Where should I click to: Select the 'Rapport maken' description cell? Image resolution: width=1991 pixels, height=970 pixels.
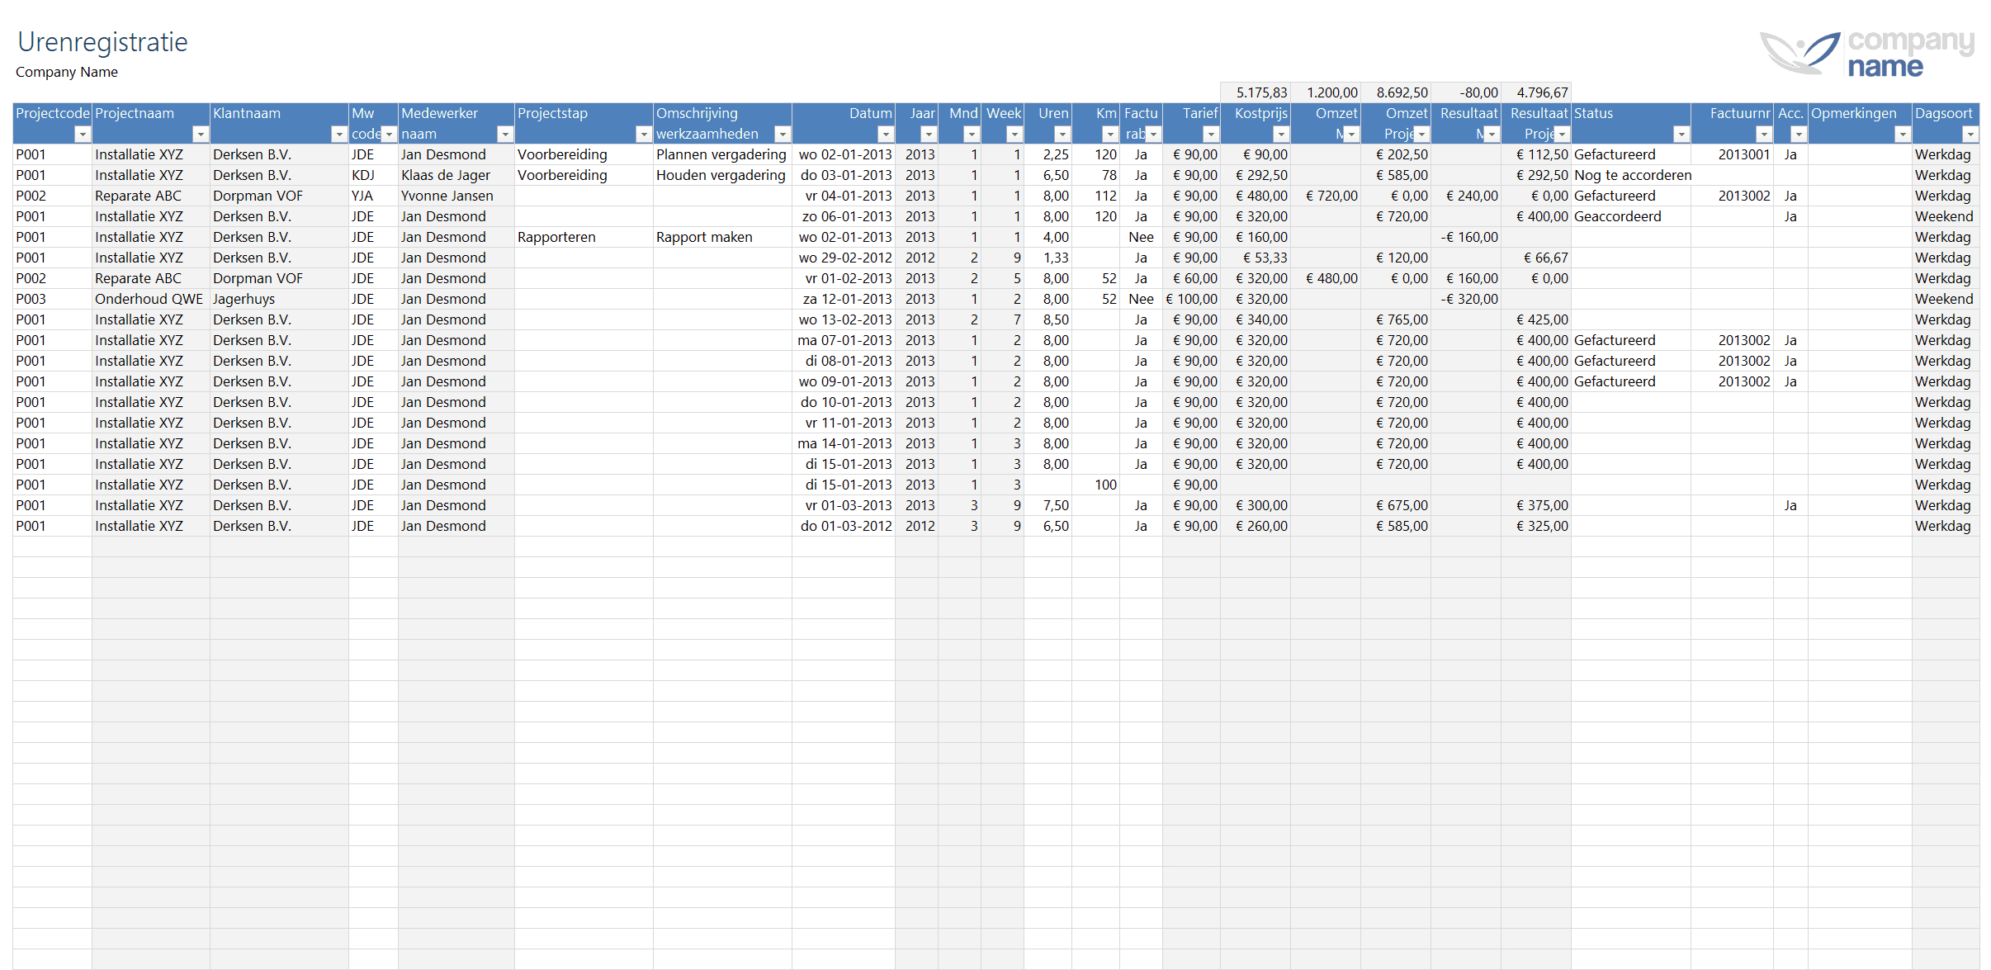[704, 237]
